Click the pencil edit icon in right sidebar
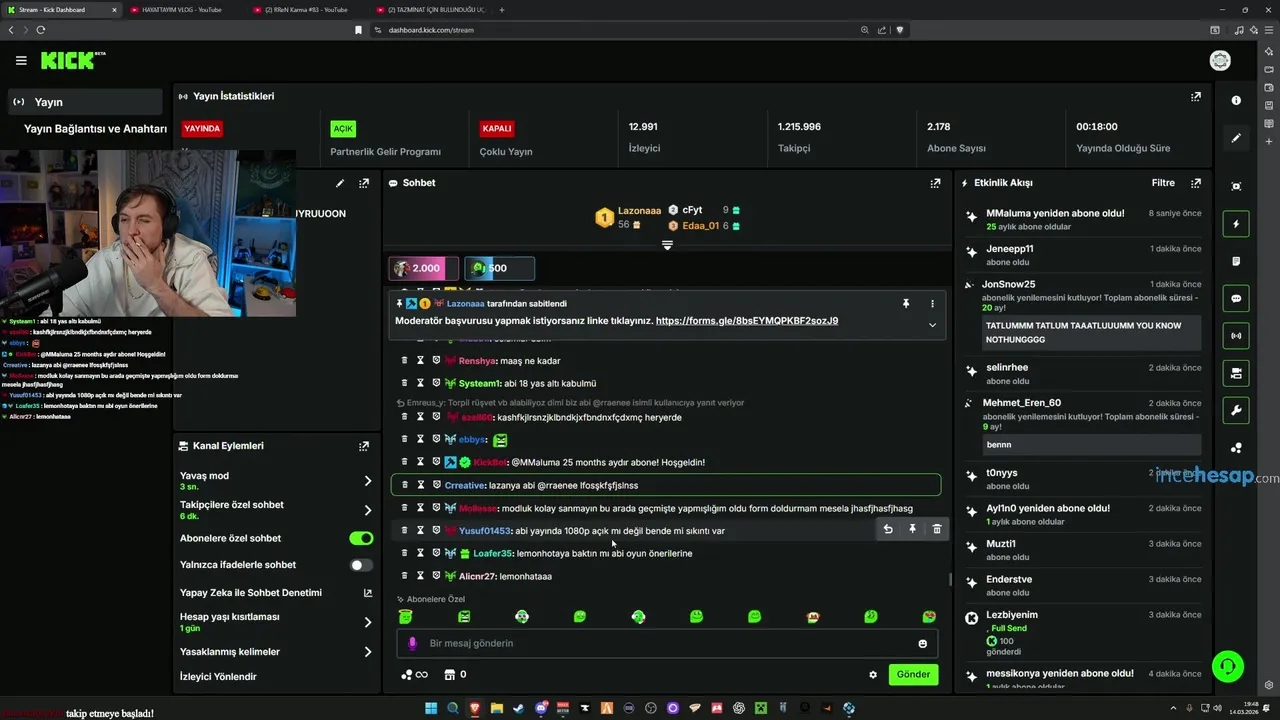 click(1236, 138)
